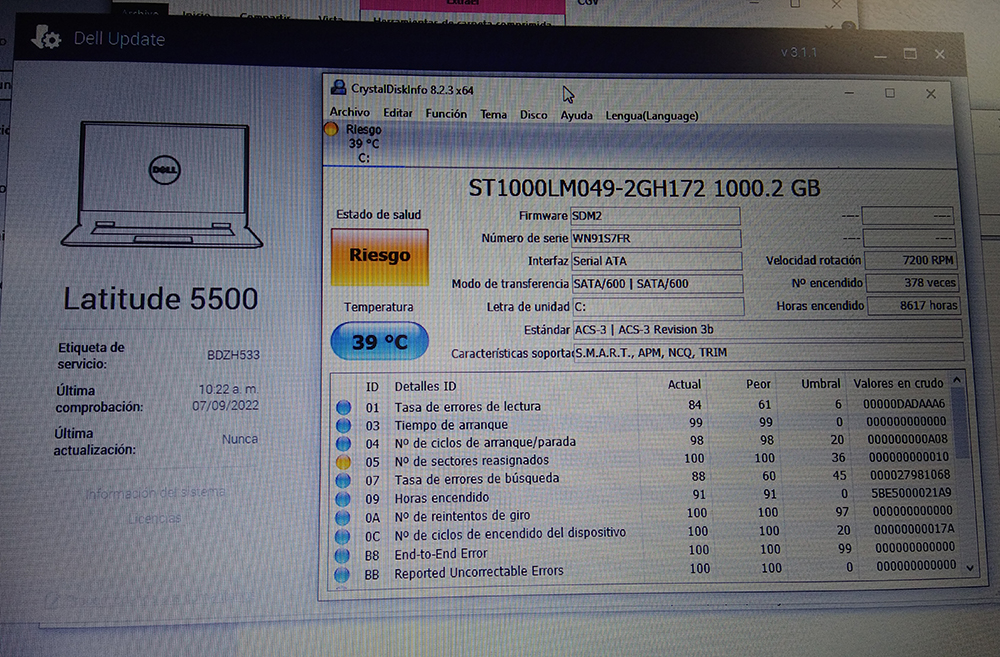Viewport: 1000px width, 657px height.
Task: Open the Editar menu
Action: point(397,113)
